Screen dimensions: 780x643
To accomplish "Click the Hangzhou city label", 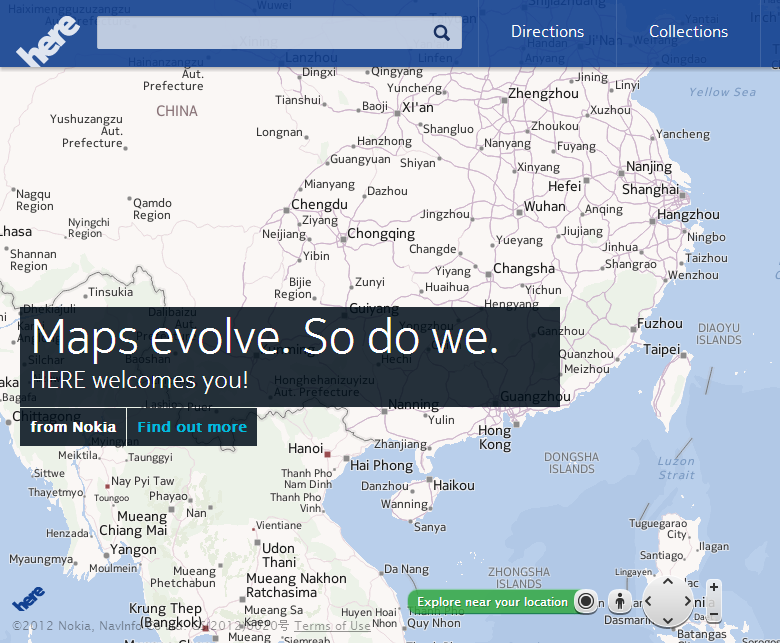I will tap(688, 214).
